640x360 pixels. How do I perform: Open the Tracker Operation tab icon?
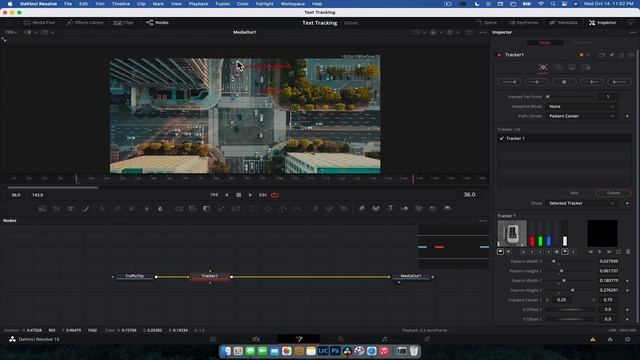point(558,67)
